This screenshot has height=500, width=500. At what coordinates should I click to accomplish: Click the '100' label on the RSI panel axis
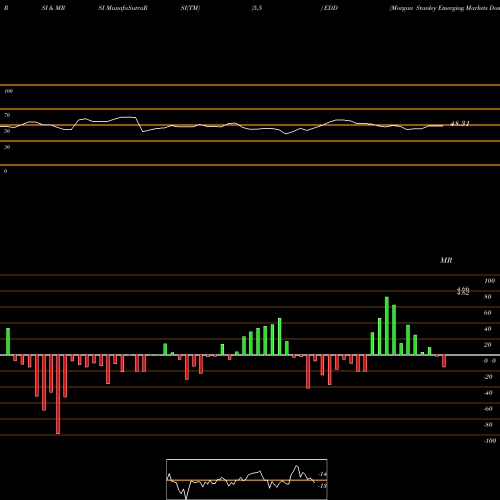(x=8, y=91)
